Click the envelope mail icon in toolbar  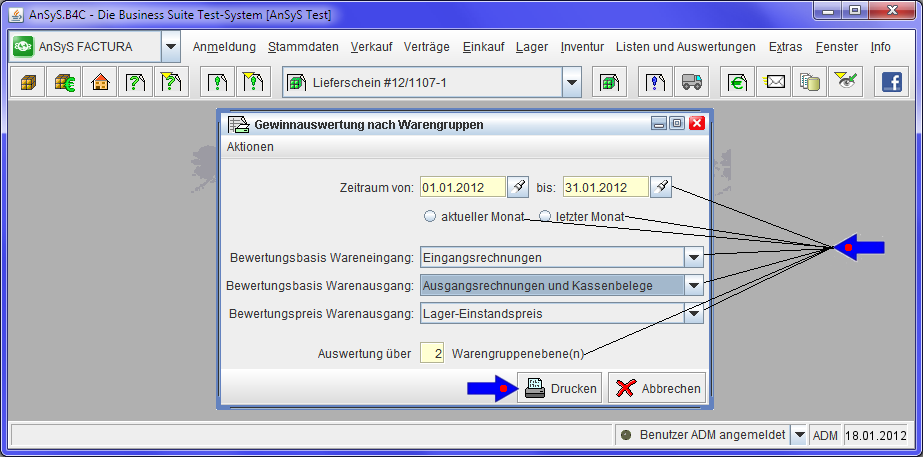pos(775,83)
